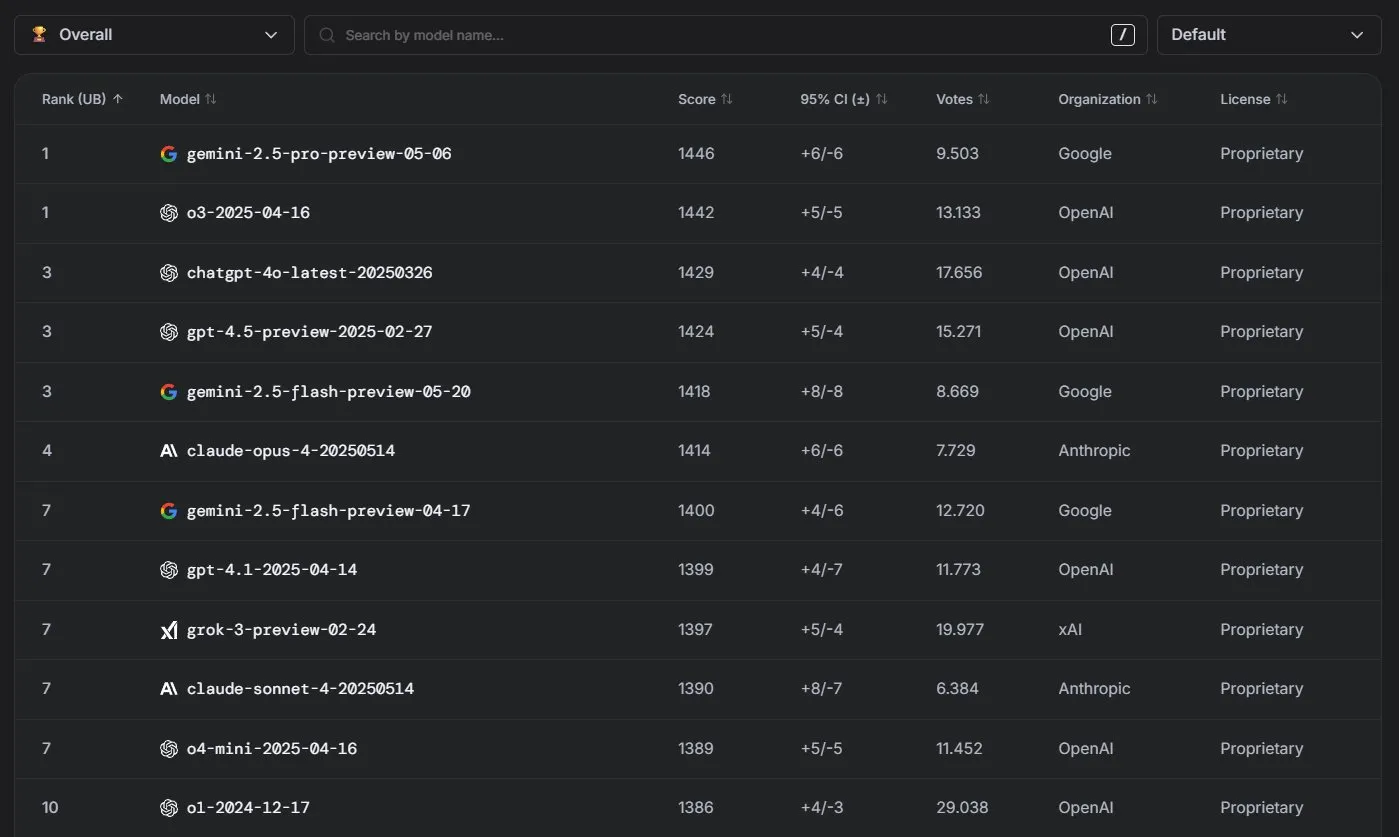Sort by the Votes column header
The height and width of the screenshot is (837, 1399).
963,99
